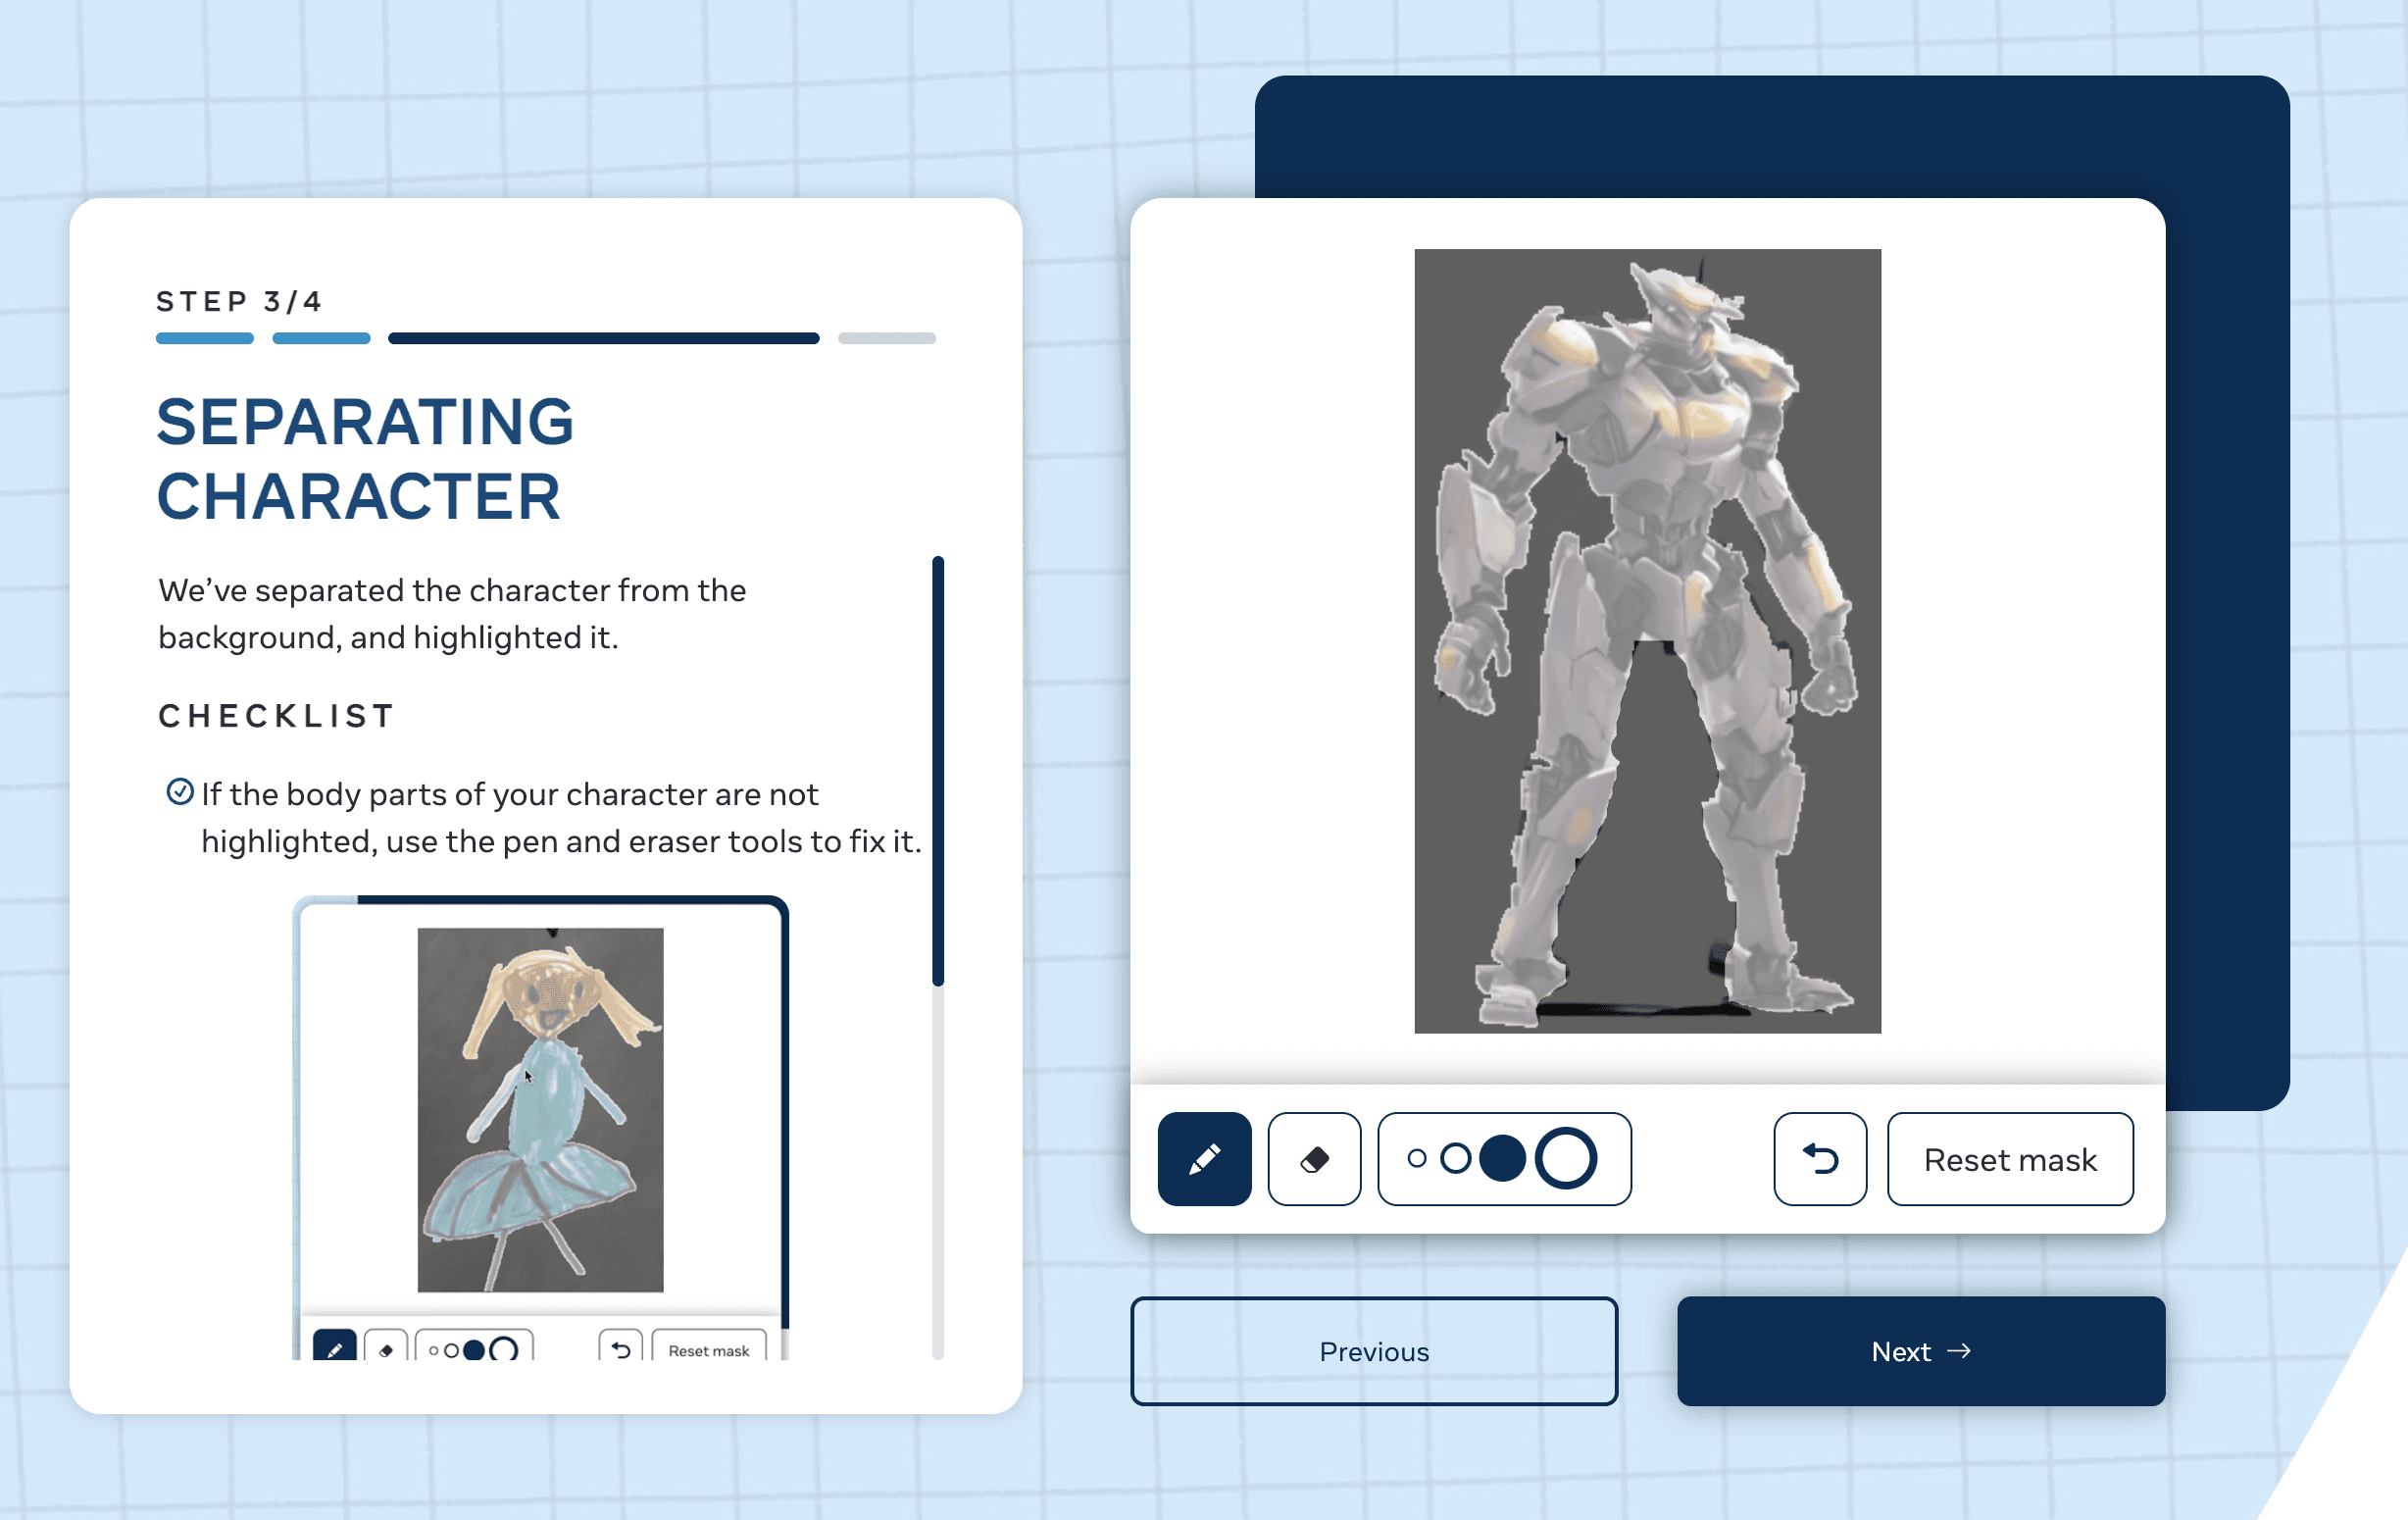Screen dimensions: 2408x1520
Task: Click the final gray progress segment
Action: (x=886, y=338)
